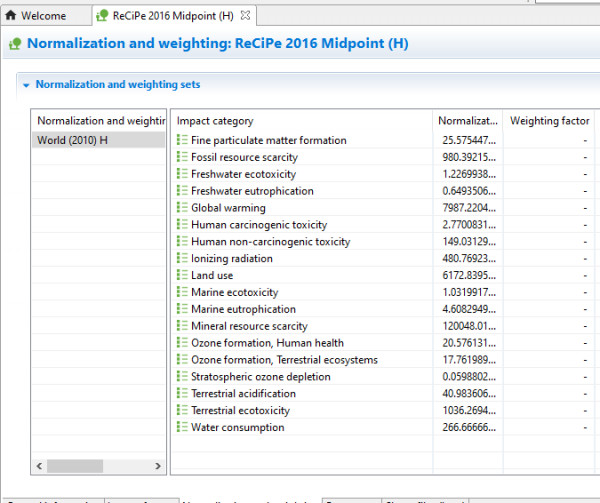The image size is (600, 503).
Task: Click the Human non-carcinogenic toxicity row icon
Action: tap(182, 241)
